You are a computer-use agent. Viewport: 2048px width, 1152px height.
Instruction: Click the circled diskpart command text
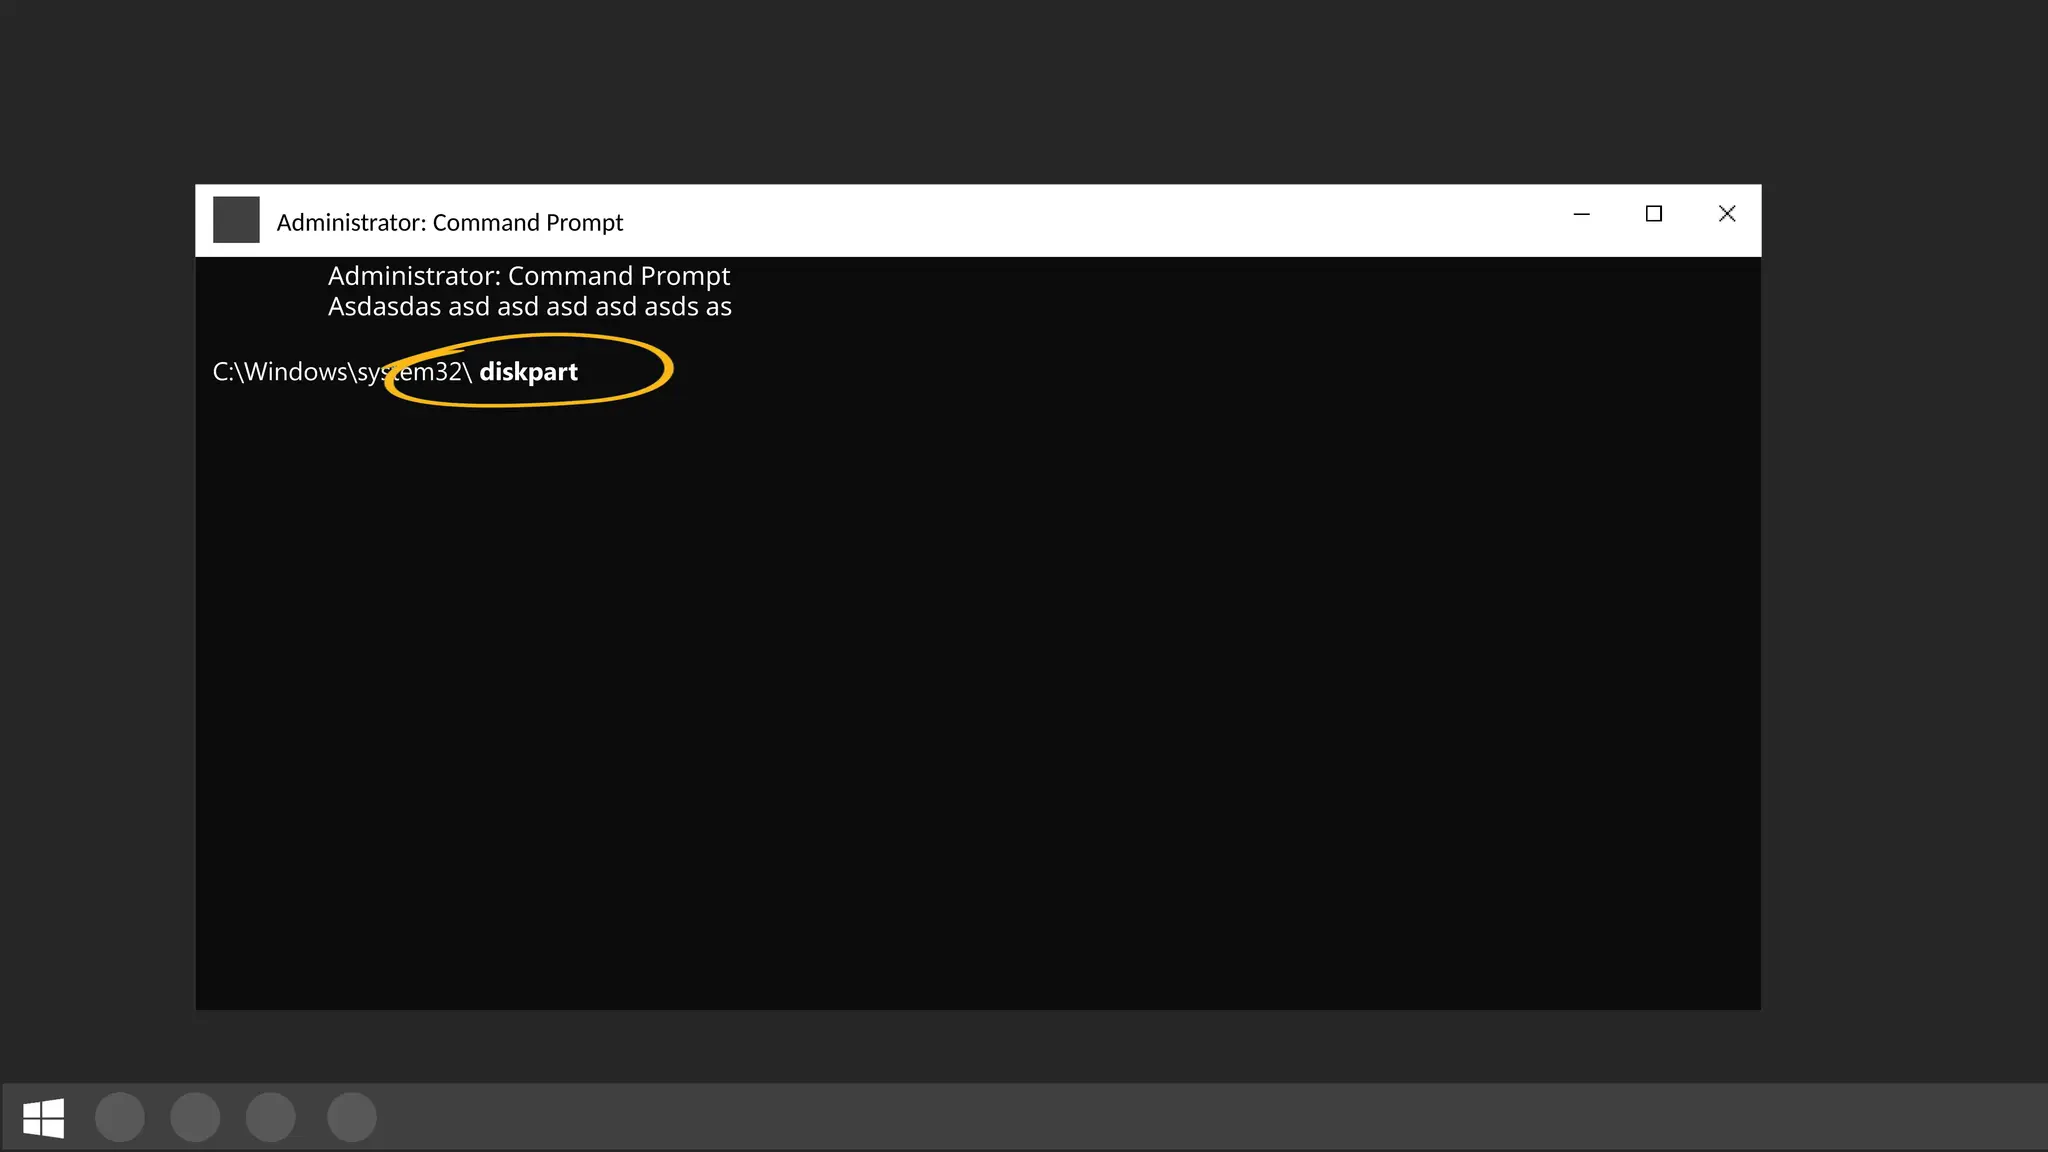[528, 372]
